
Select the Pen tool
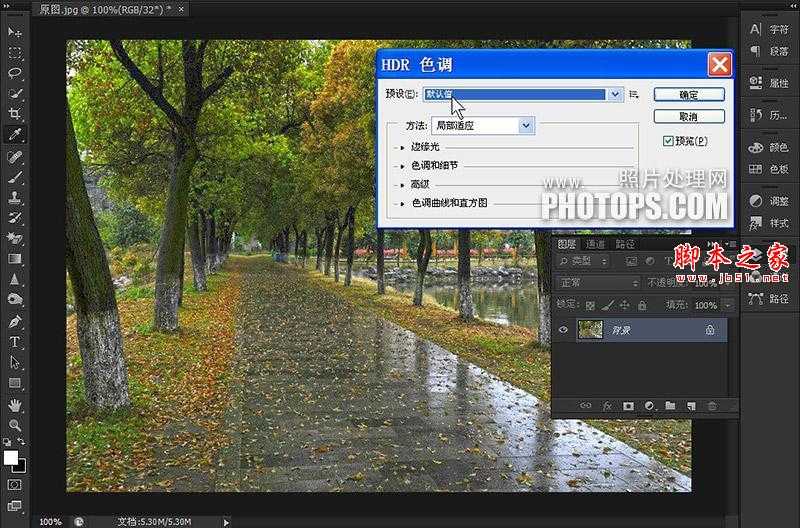14,321
